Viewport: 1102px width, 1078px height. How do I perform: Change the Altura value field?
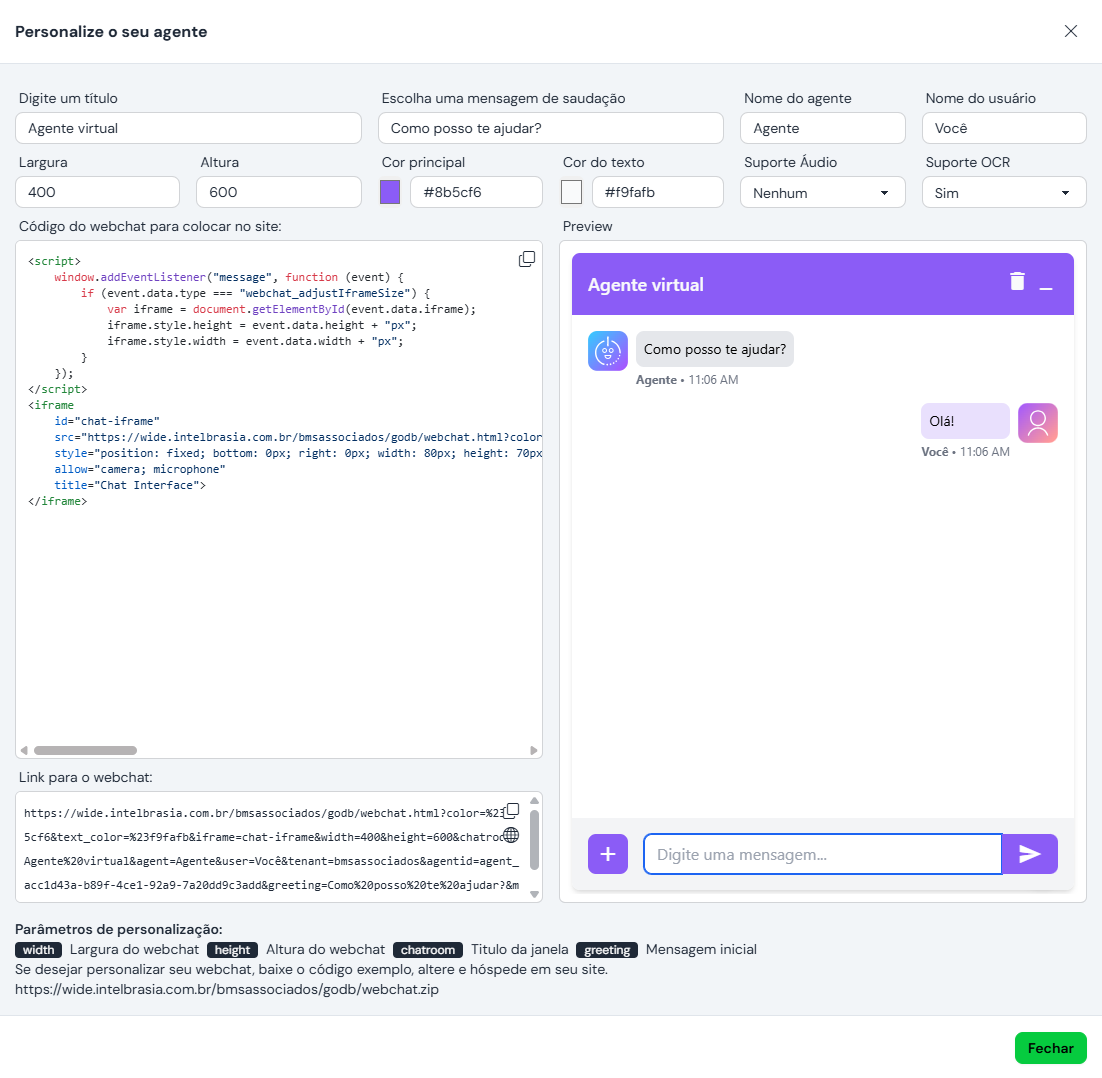279,192
